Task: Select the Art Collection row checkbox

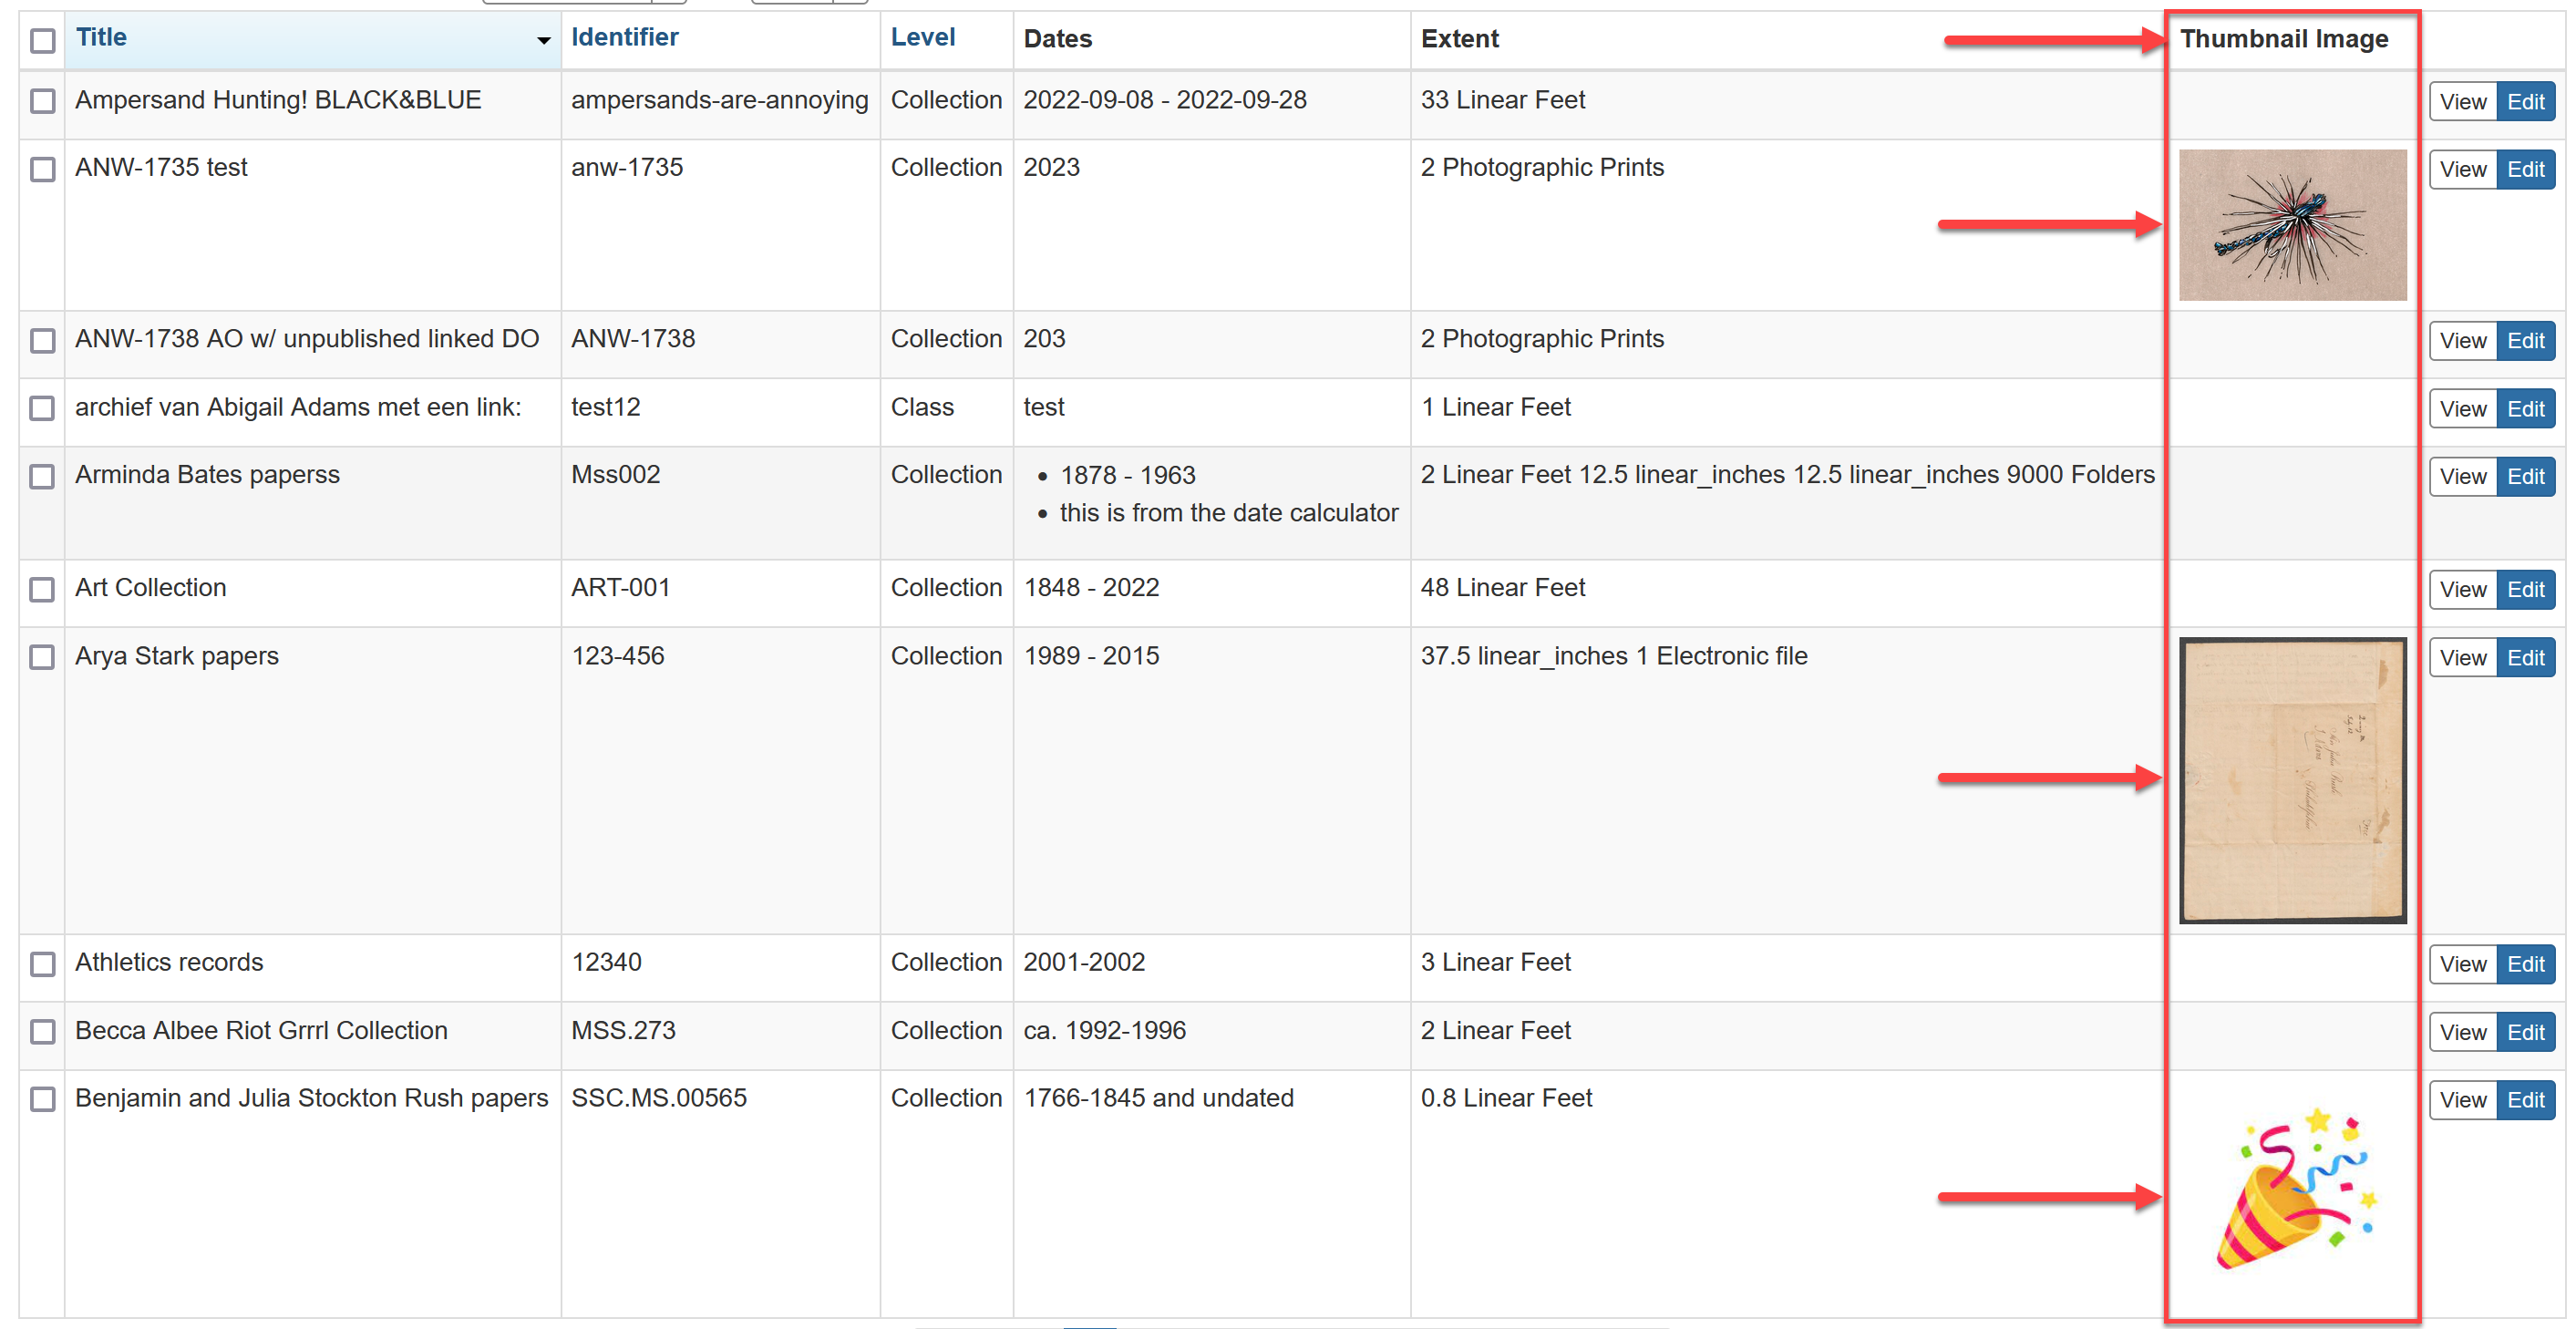Action: [42, 589]
